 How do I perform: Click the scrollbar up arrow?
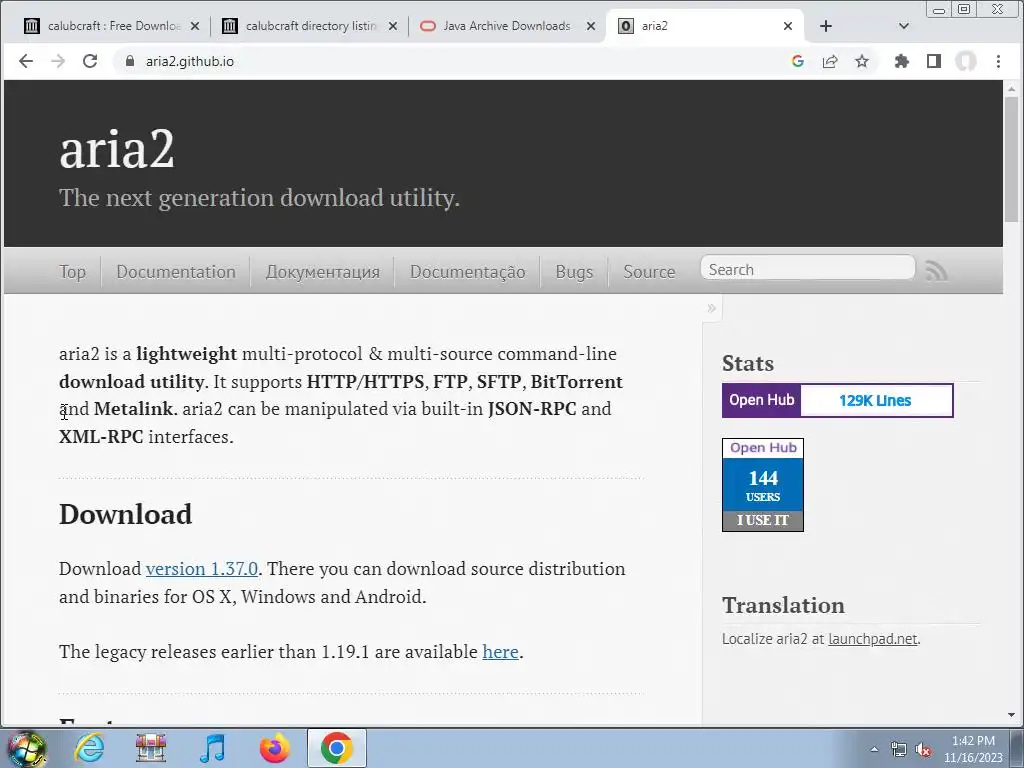(x=1011, y=88)
